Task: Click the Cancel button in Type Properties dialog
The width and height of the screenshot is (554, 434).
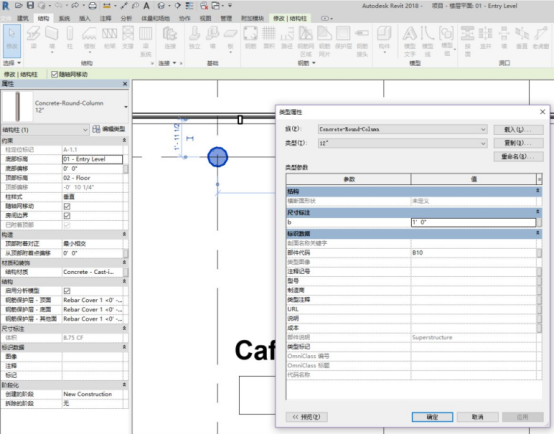Action: [477, 417]
